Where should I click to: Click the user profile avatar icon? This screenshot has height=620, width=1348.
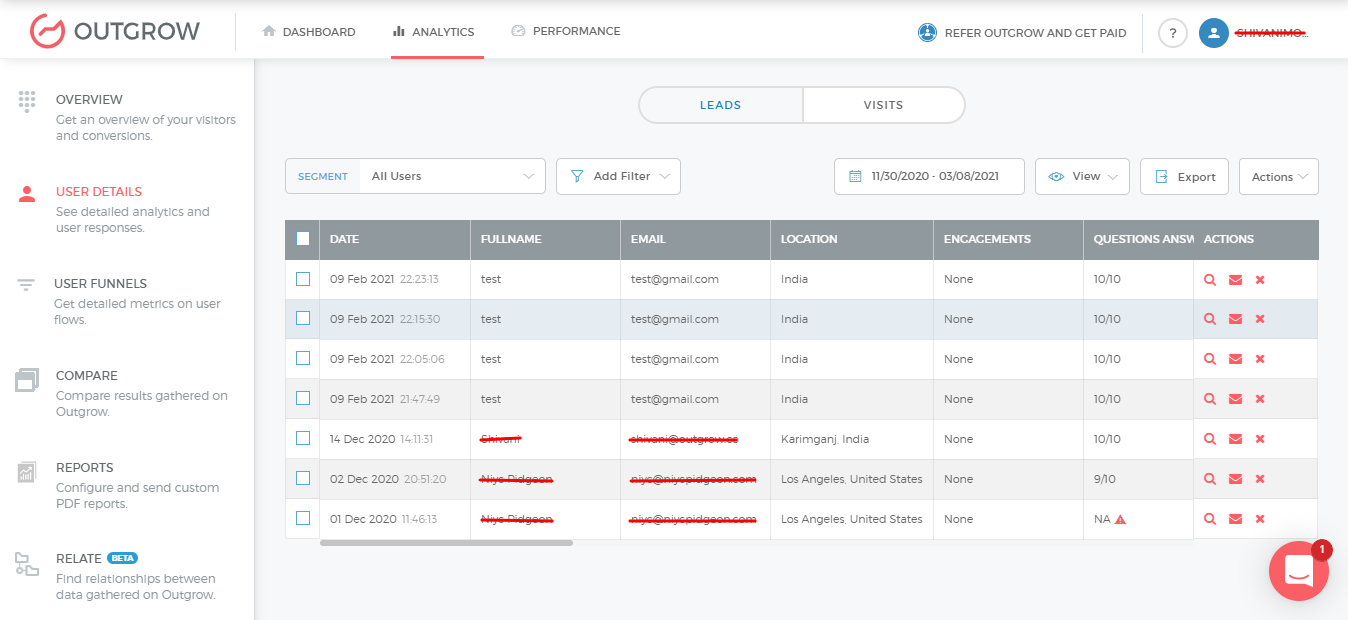[1214, 33]
